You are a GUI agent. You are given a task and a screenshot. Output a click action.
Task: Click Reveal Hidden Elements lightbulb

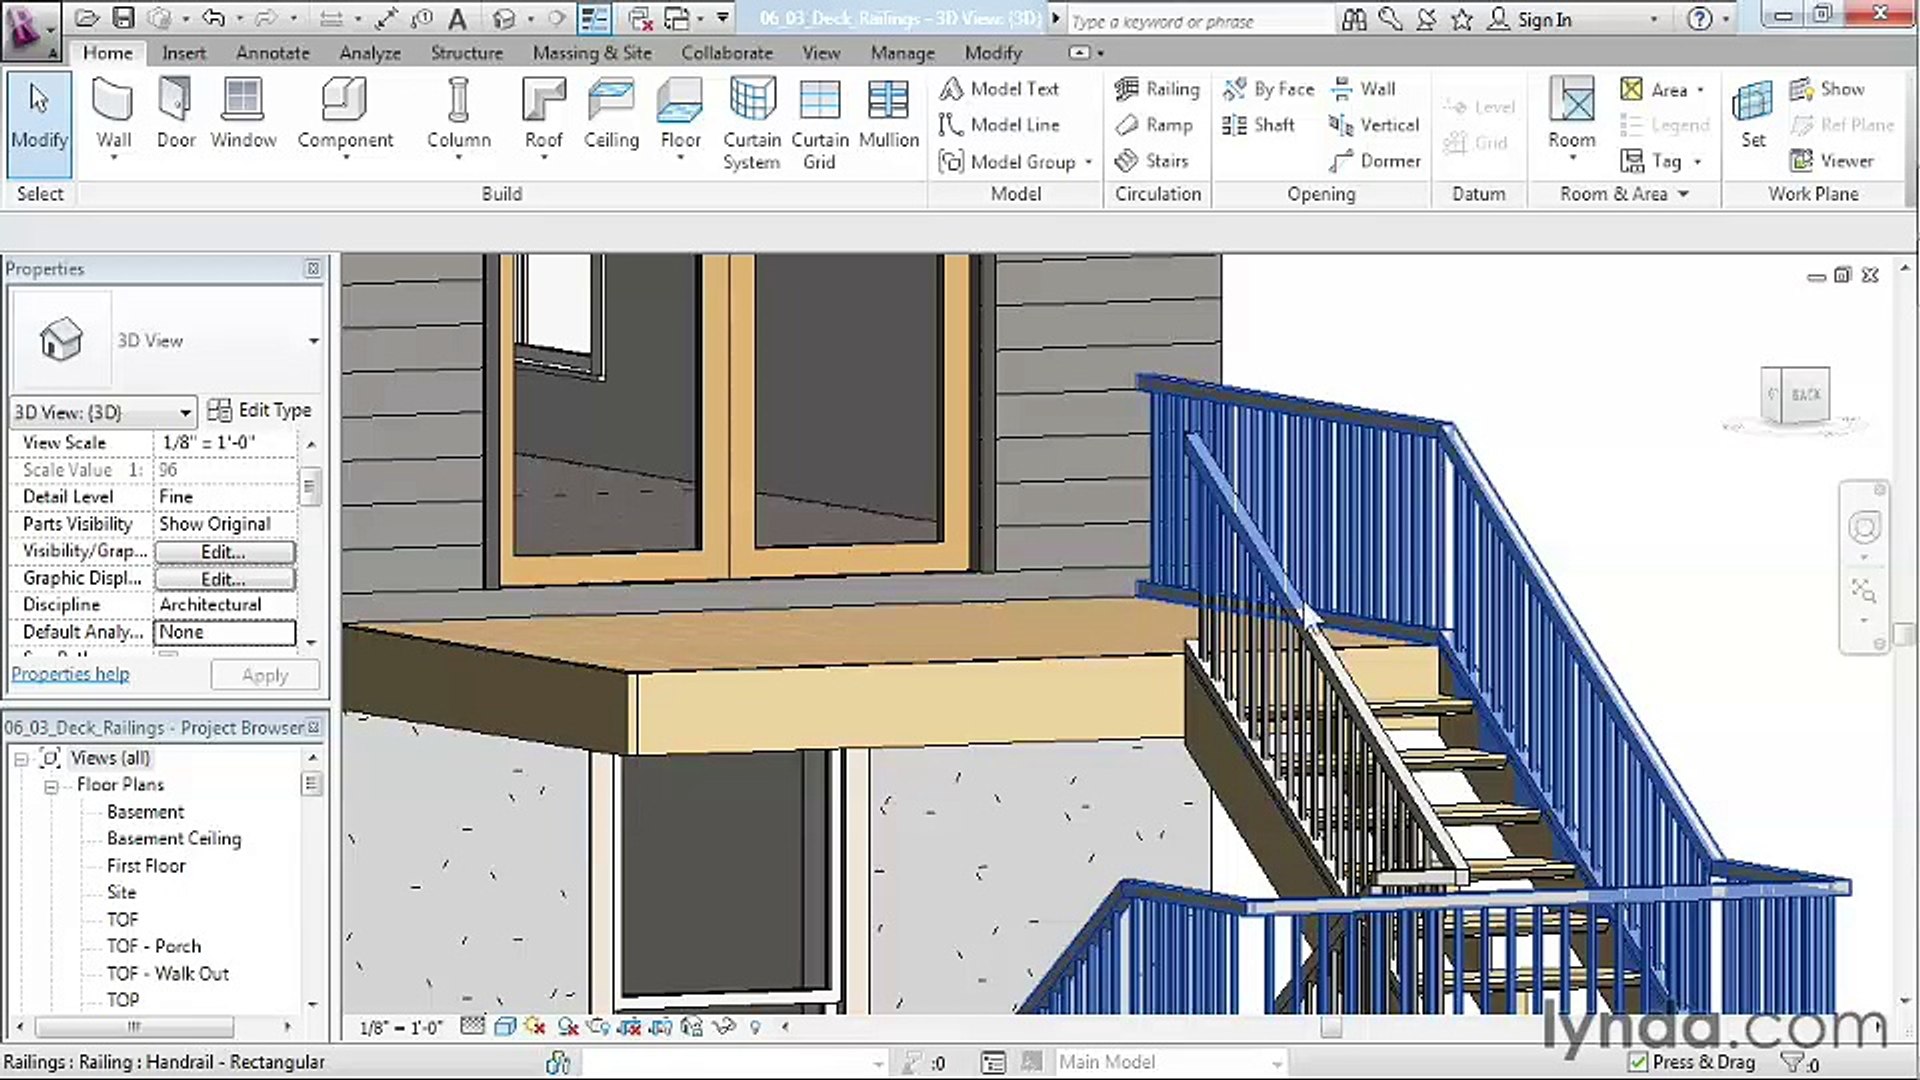coord(755,1027)
